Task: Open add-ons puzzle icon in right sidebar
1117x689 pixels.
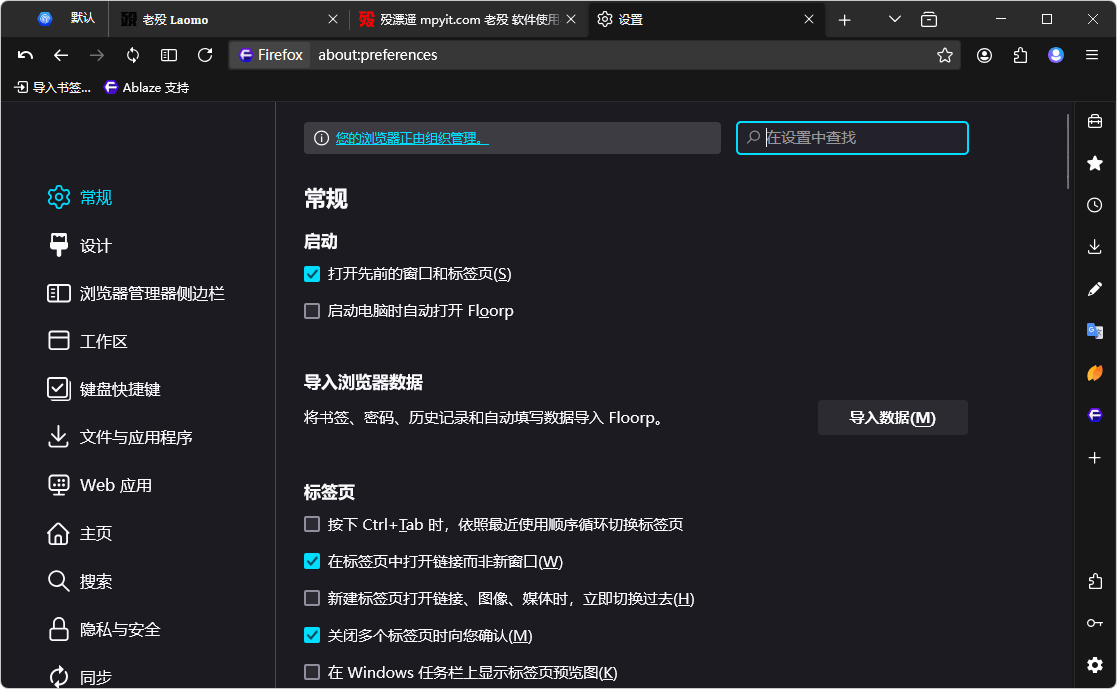Action: click(x=1095, y=581)
